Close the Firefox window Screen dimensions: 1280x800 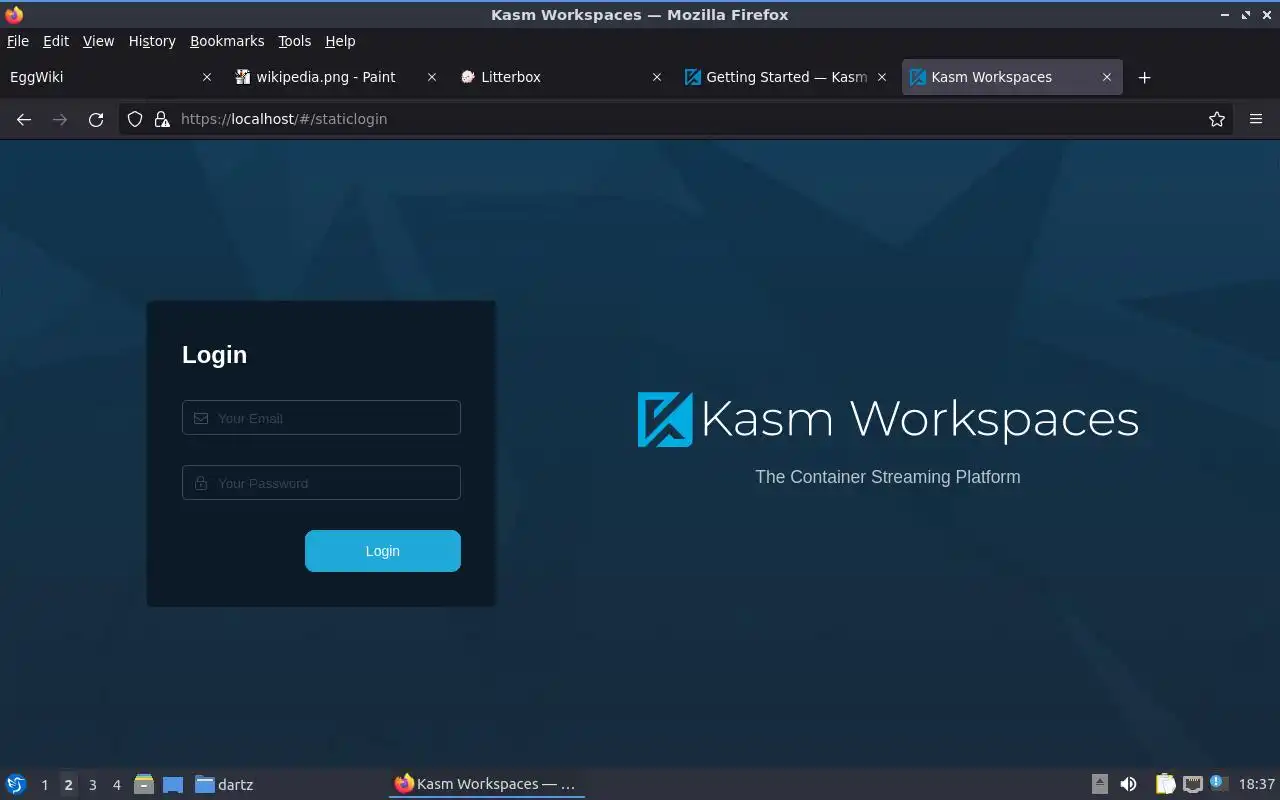1267,15
